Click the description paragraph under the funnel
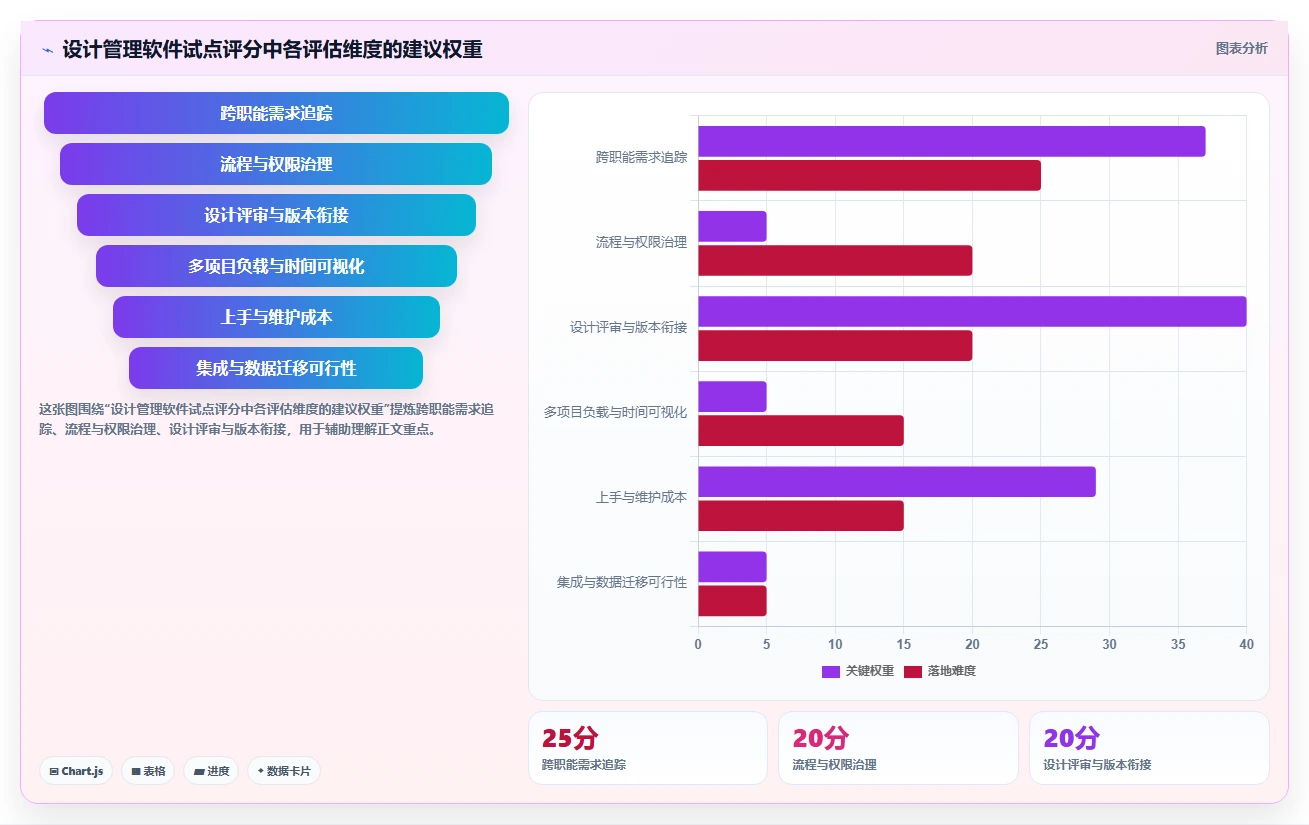The height and width of the screenshot is (825, 1309). pyautogui.click(x=268, y=420)
